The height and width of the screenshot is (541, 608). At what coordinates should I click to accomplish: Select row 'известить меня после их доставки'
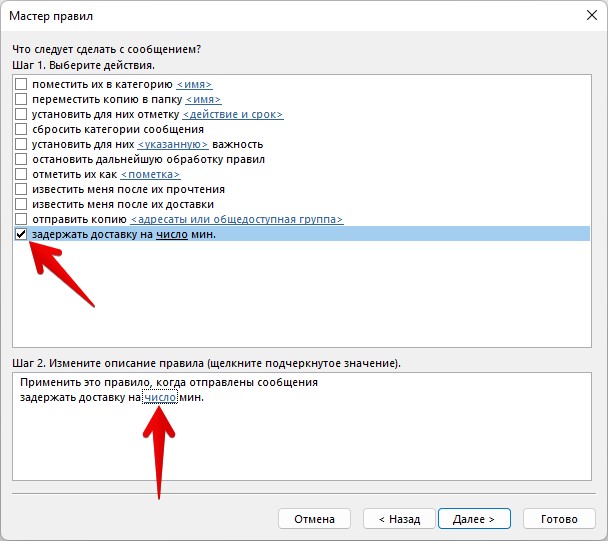(x=302, y=204)
